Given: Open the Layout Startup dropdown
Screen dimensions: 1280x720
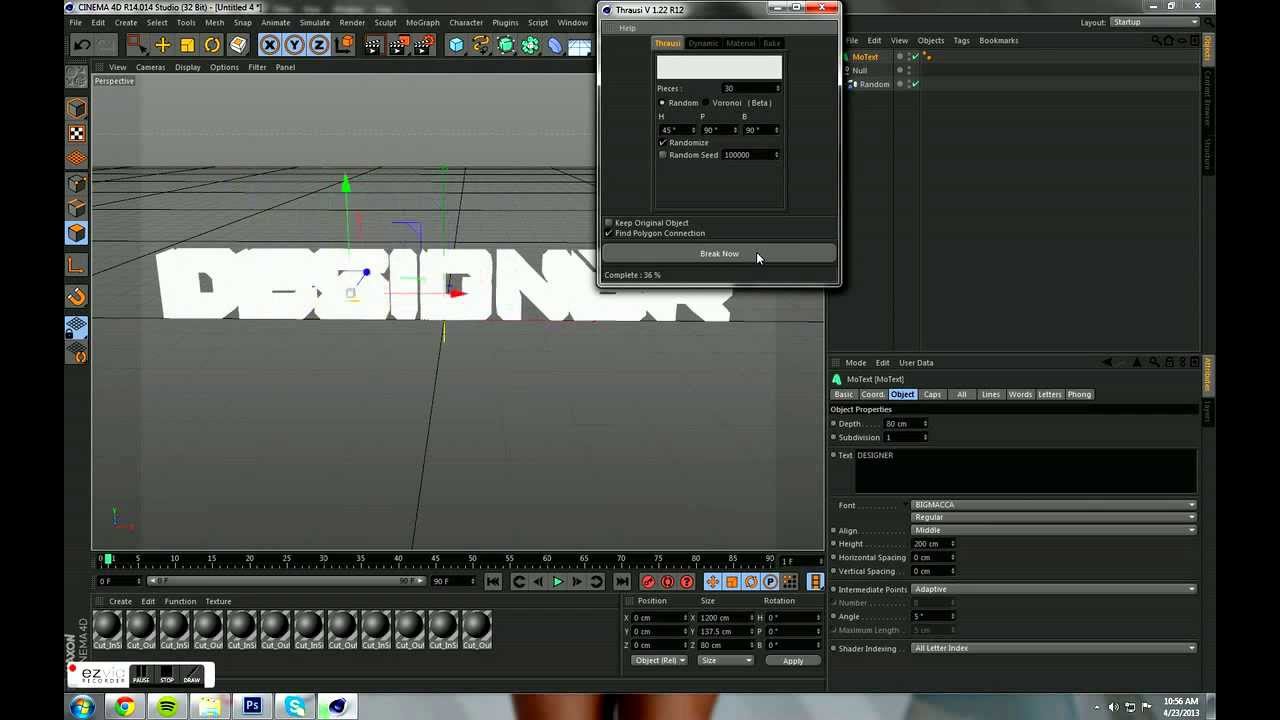Looking at the screenshot, I should [1155, 22].
